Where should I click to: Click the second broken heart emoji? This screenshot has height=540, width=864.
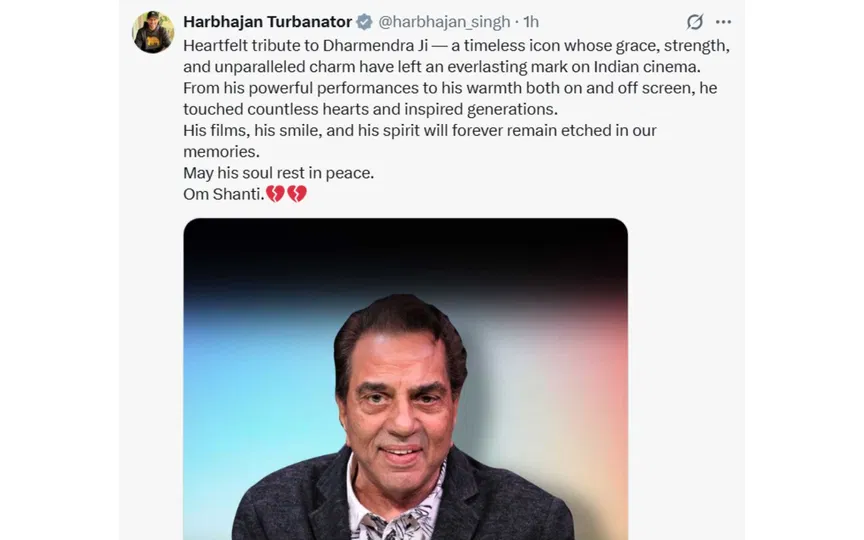[296, 193]
